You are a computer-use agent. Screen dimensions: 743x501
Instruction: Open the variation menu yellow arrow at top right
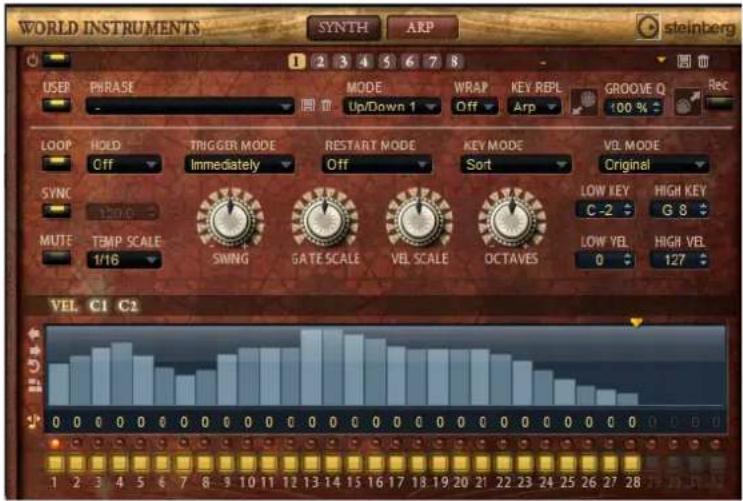(661, 59)
